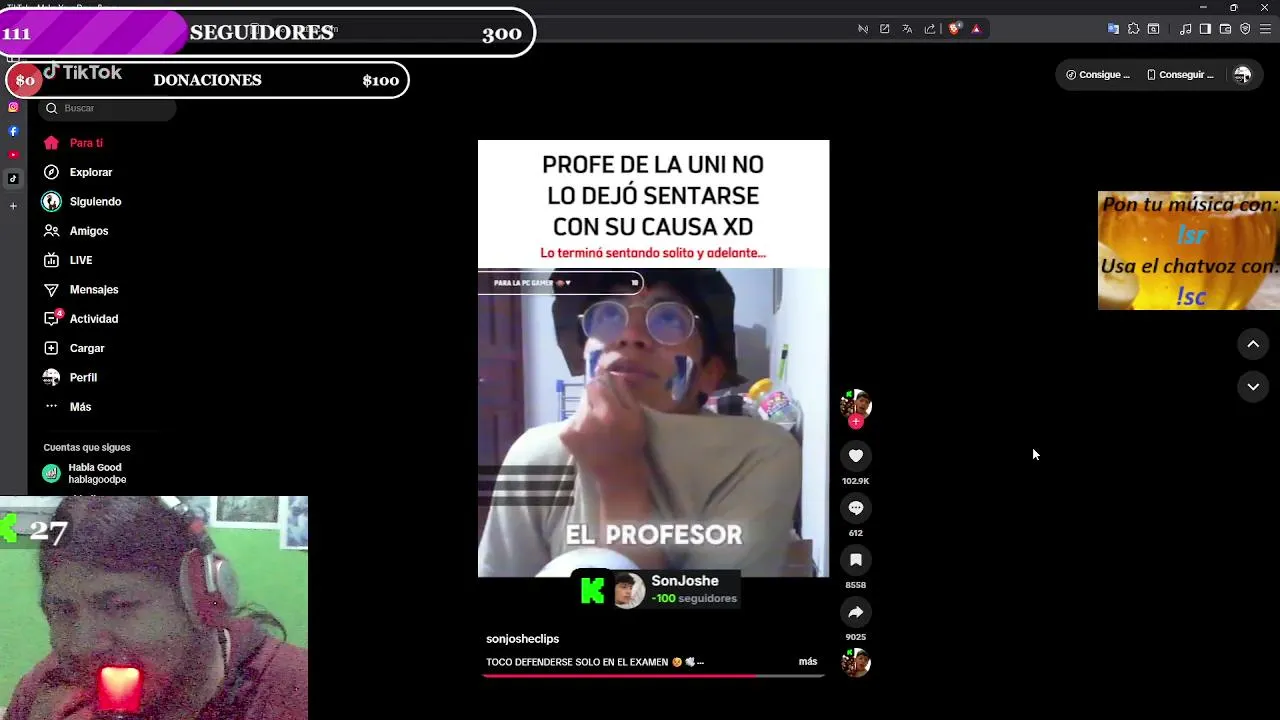Follow creator with red plus badge
Screen dimensions: 1280x720
tap(855, 422)
